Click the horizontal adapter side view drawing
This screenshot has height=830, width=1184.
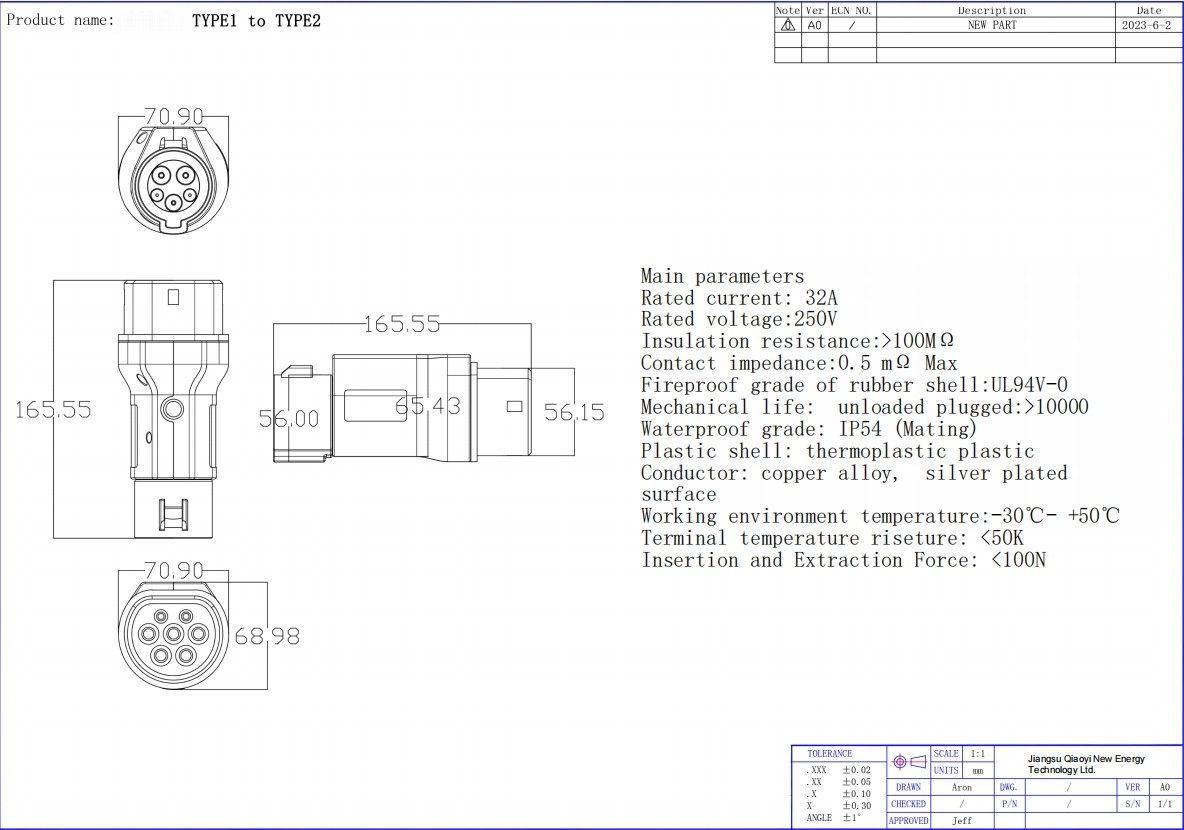pyautogui.click(x=400, y=410)
